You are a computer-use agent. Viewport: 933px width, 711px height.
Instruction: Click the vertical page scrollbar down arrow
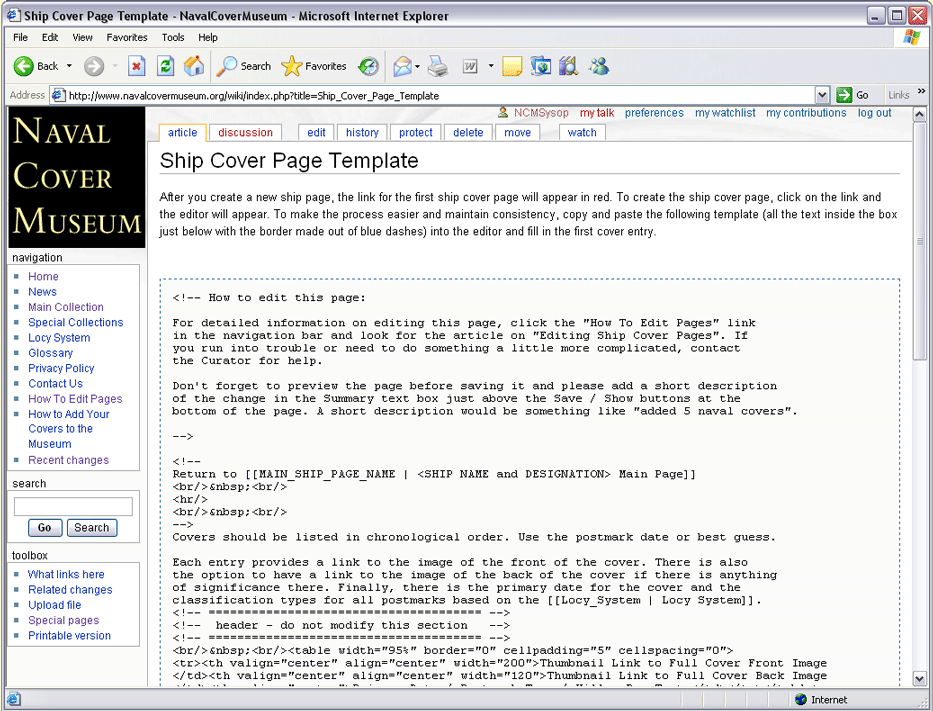(x=920, y=679)
